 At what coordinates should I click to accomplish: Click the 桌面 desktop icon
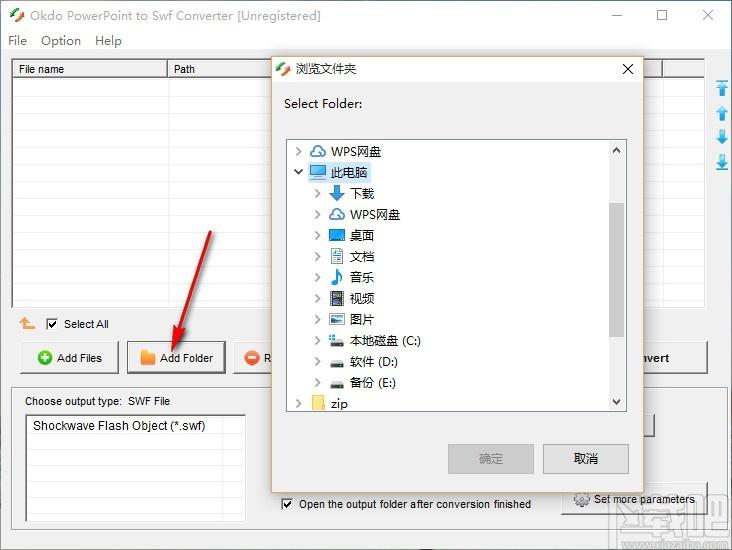point(337,235)
